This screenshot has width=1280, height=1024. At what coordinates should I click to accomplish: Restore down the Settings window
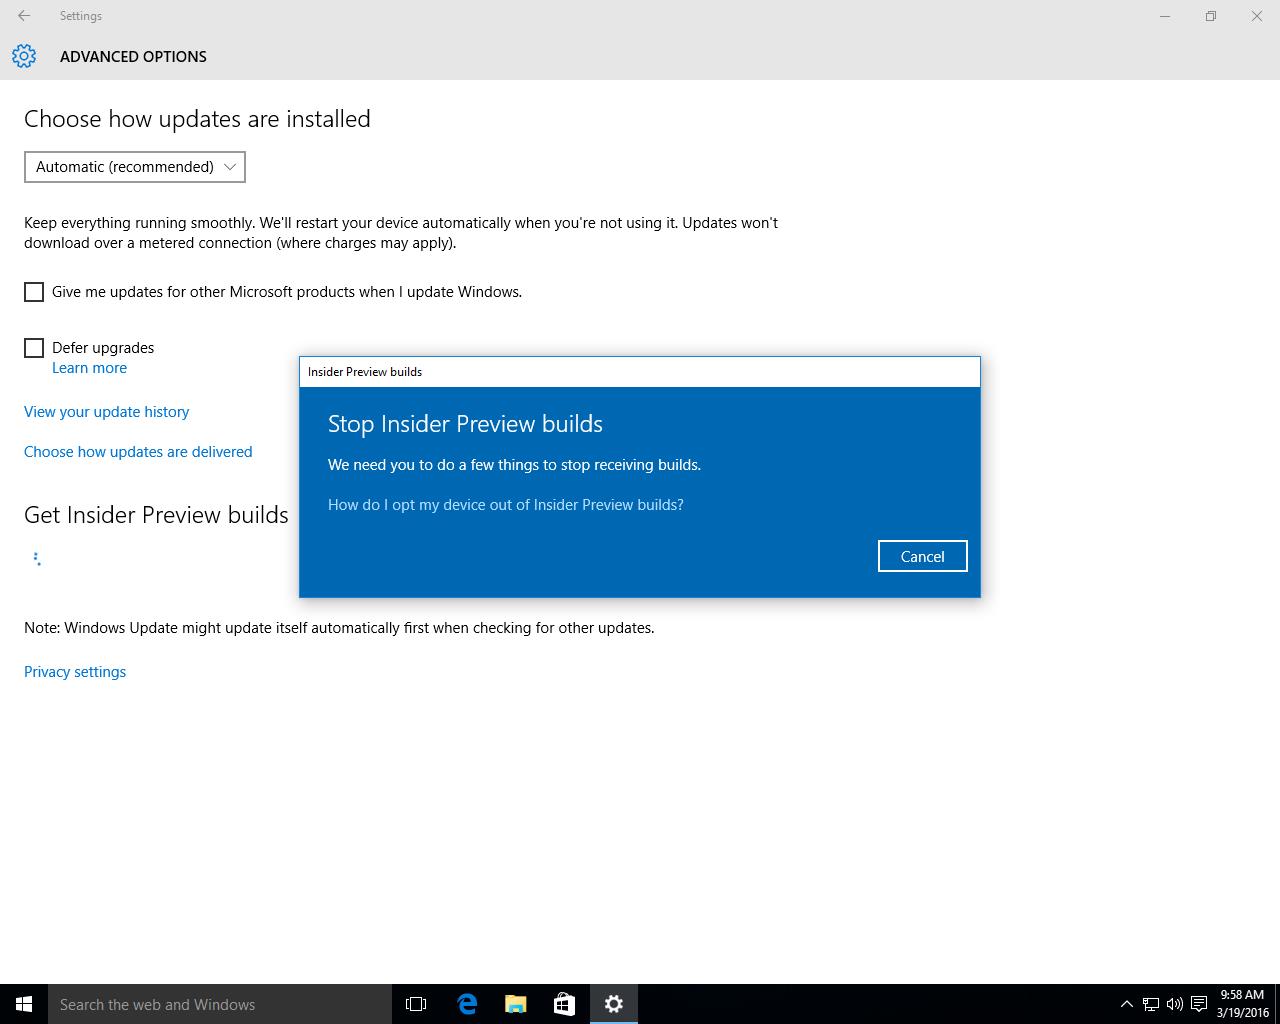(1211, 16)
